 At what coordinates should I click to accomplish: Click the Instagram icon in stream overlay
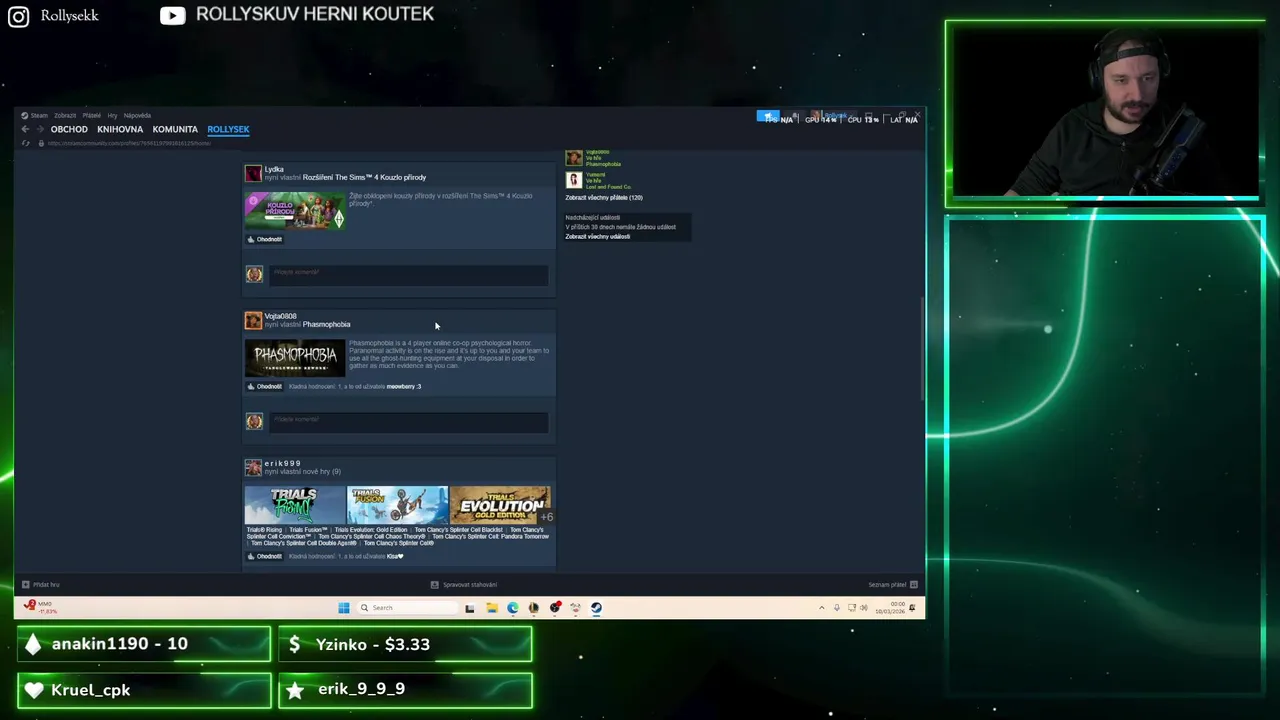click(x=18, y=16)
